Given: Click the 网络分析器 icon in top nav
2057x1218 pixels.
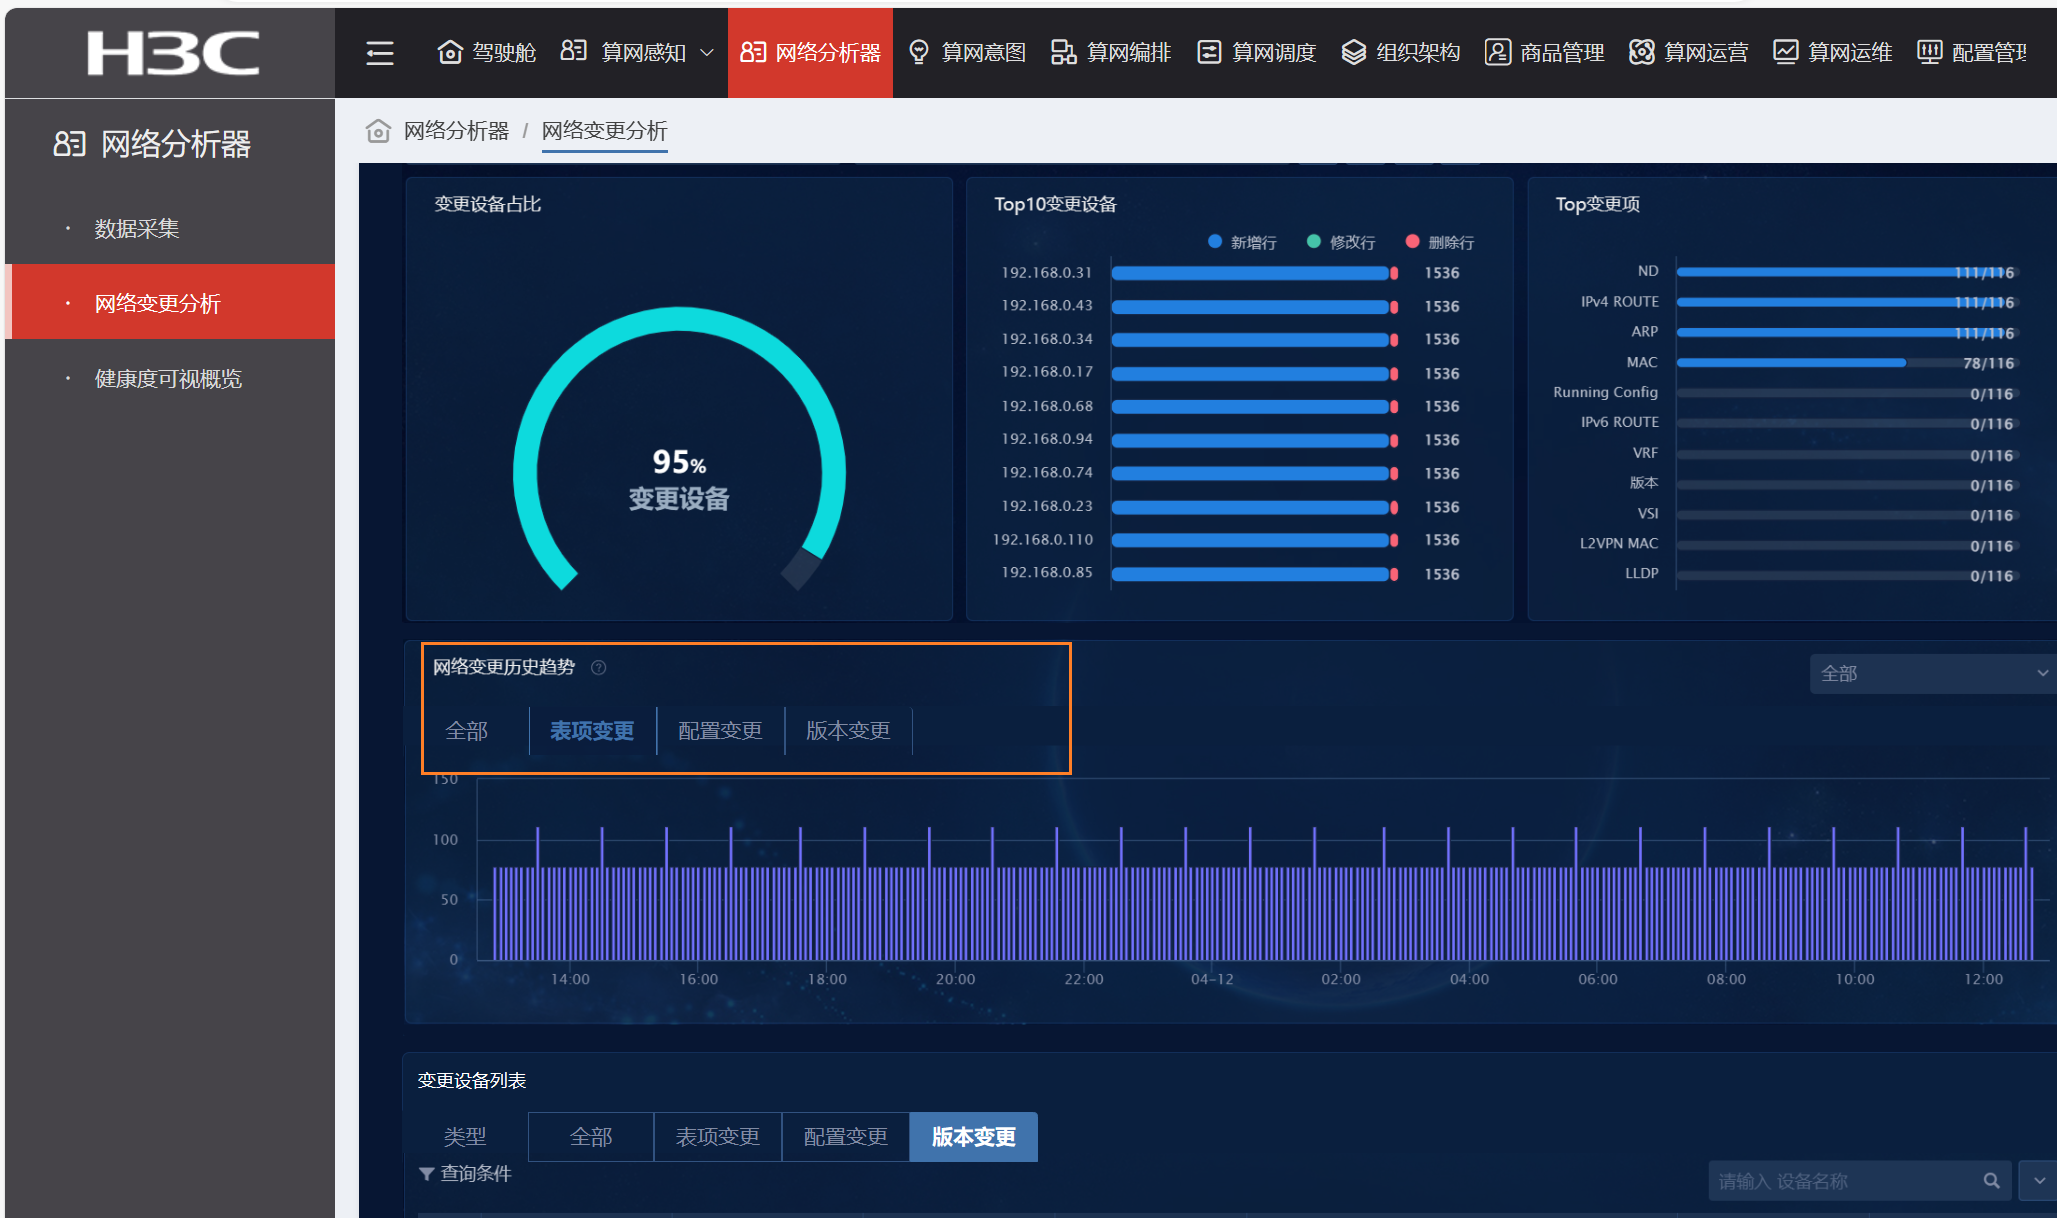Looking at the screenshot, I should (x=753, y=52).
